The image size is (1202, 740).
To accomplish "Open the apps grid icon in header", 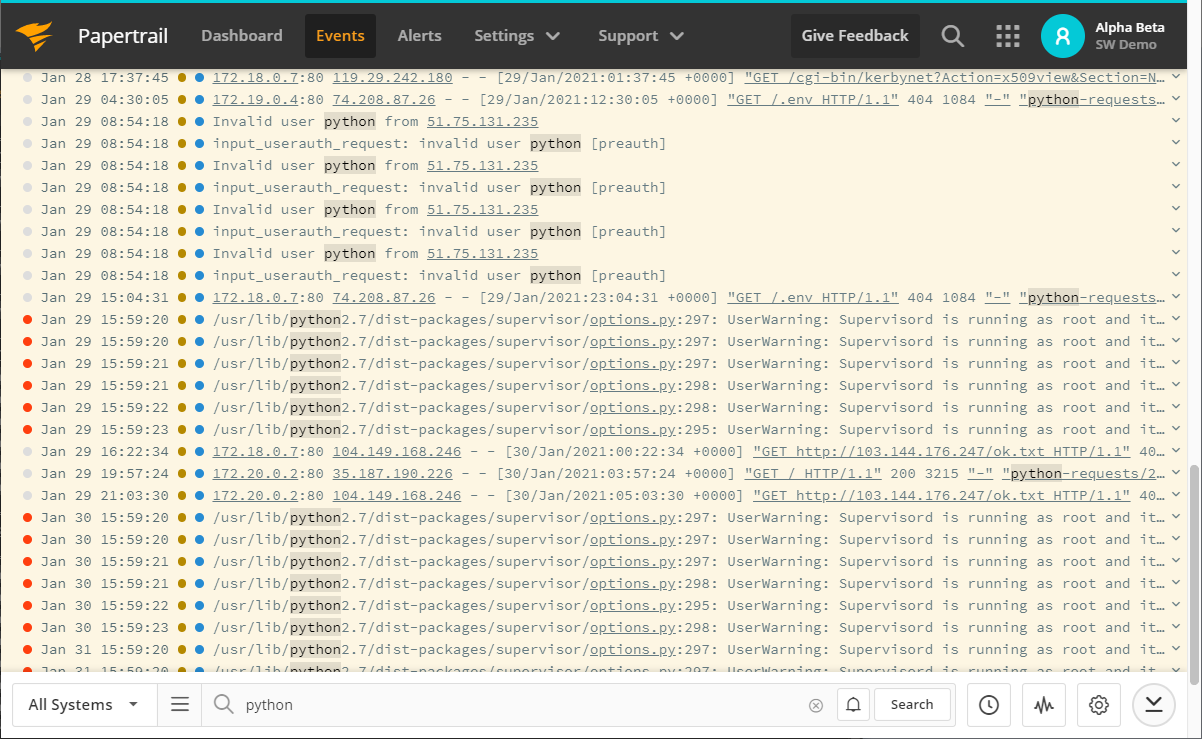I will [x=1007, y=36].
